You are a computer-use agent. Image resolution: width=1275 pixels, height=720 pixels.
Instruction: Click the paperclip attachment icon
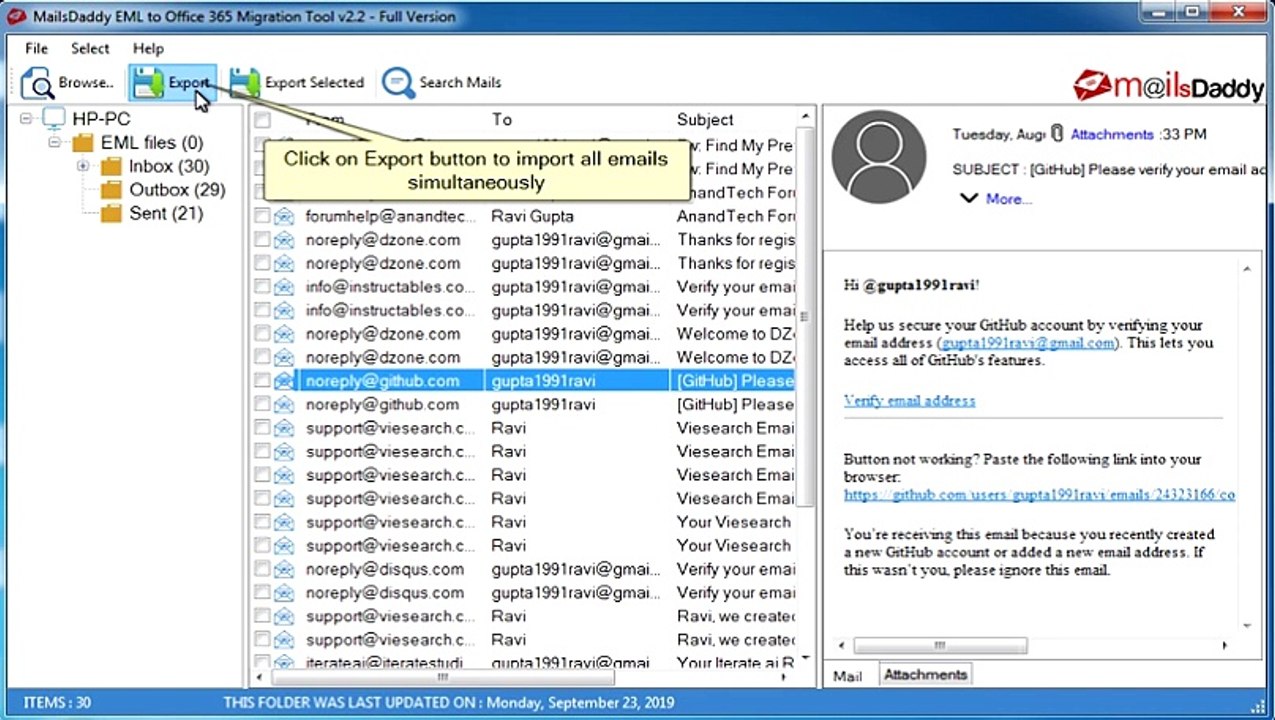1057,134
